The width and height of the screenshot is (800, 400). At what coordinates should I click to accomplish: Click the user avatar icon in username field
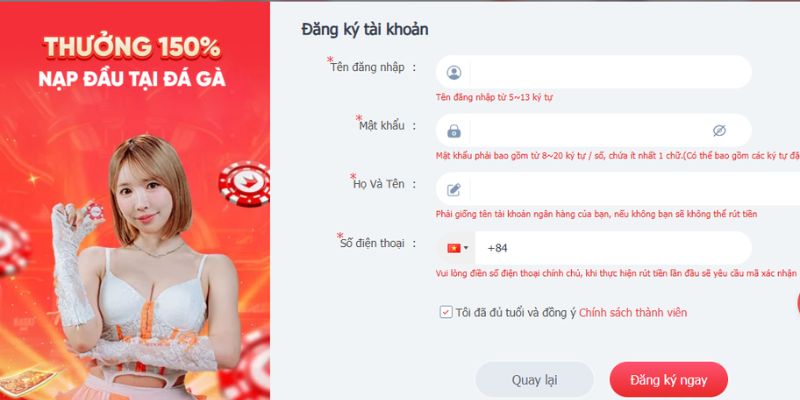tap(454, 72)
